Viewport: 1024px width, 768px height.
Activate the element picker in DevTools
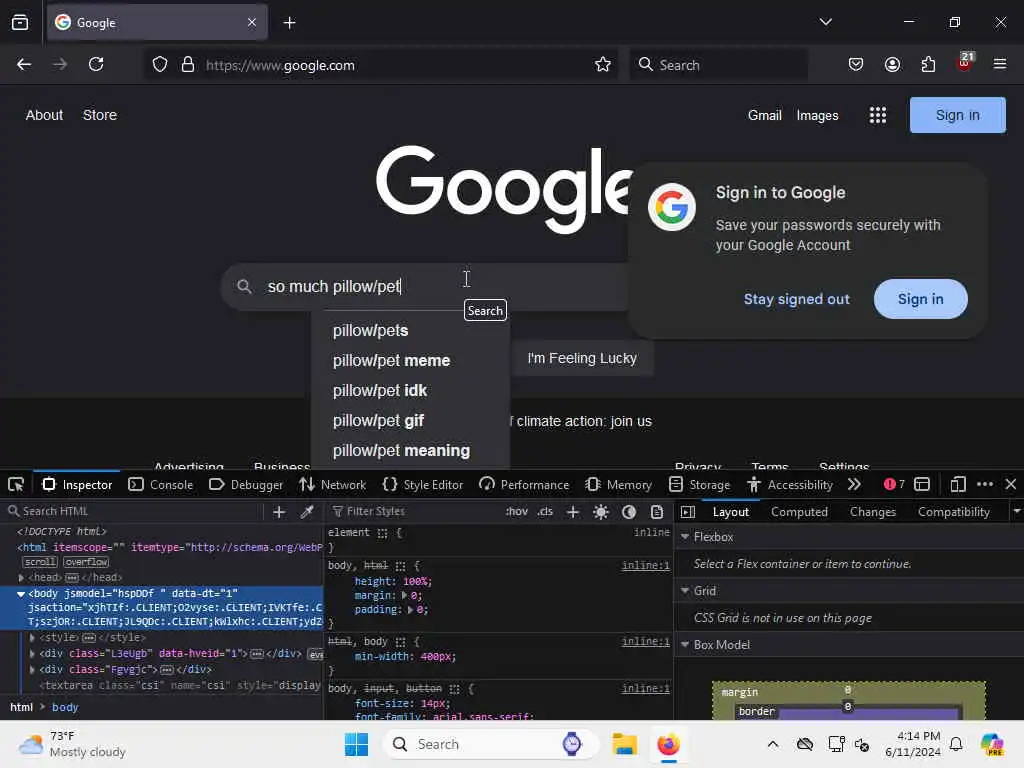tap(16, 485)
